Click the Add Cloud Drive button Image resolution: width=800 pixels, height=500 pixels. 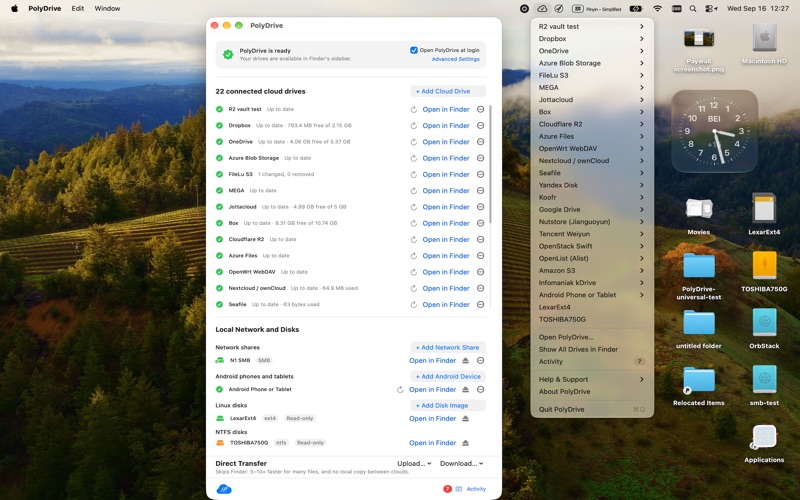[x=448, y=91]
